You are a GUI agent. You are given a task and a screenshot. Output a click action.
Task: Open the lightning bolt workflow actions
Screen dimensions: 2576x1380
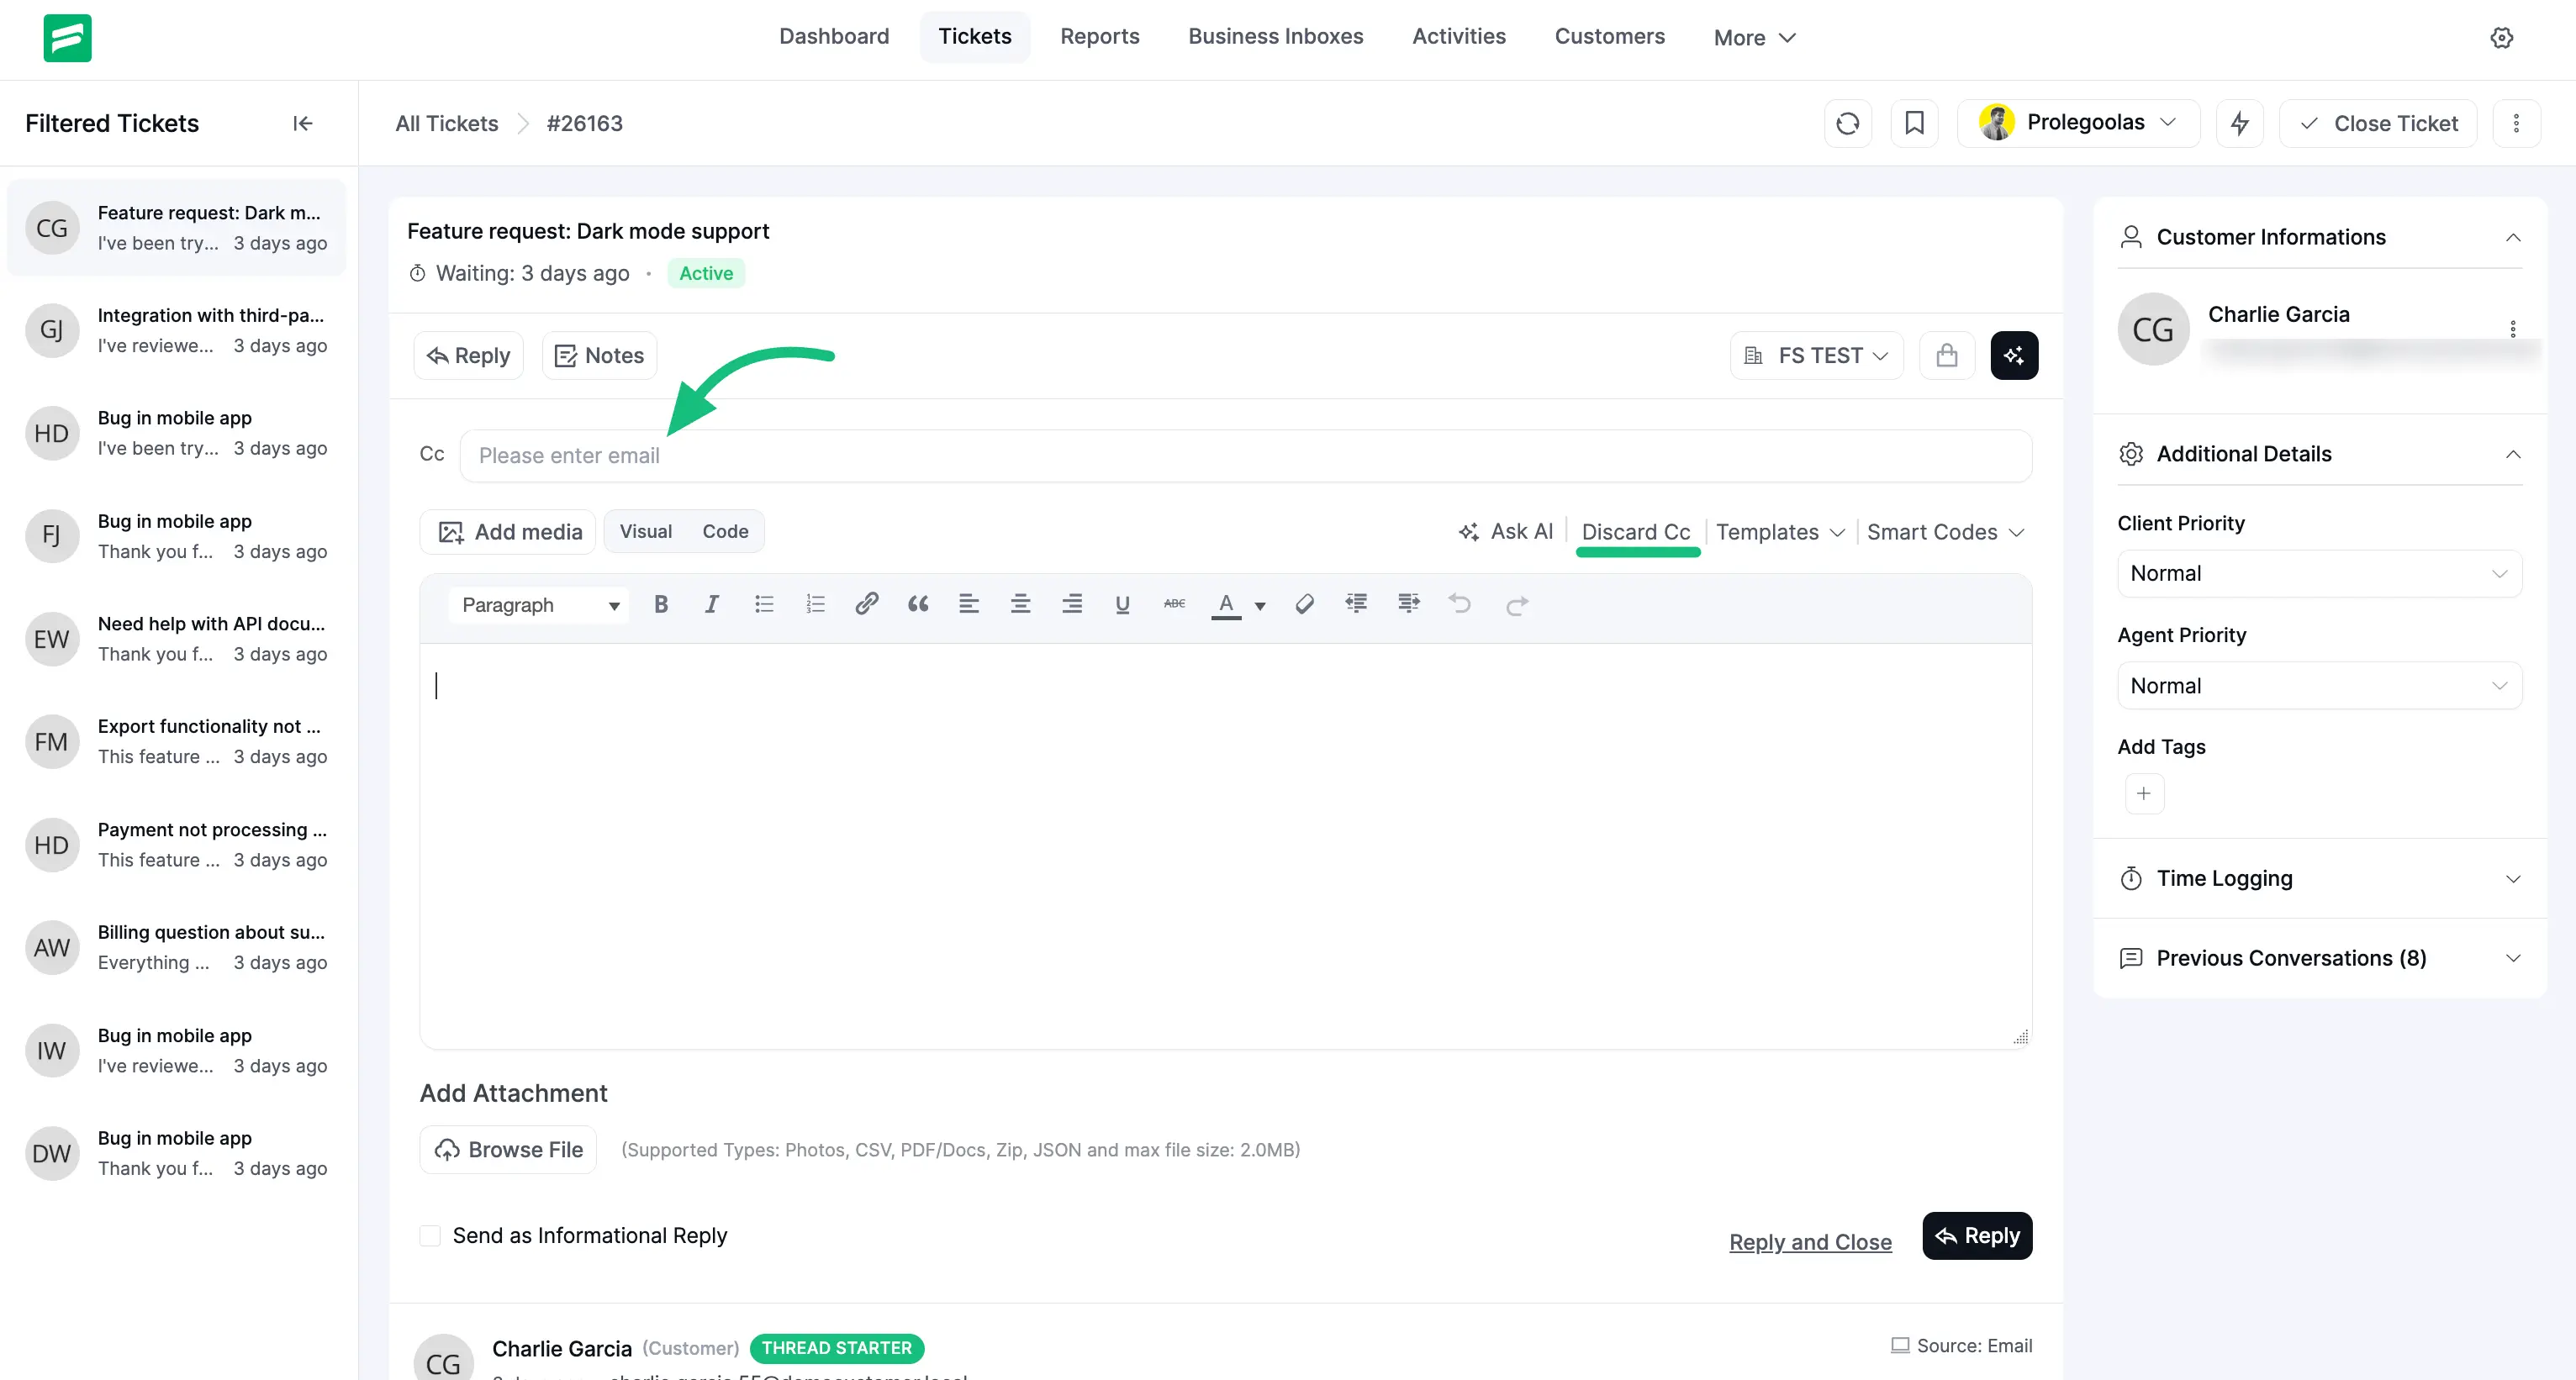2239,123
